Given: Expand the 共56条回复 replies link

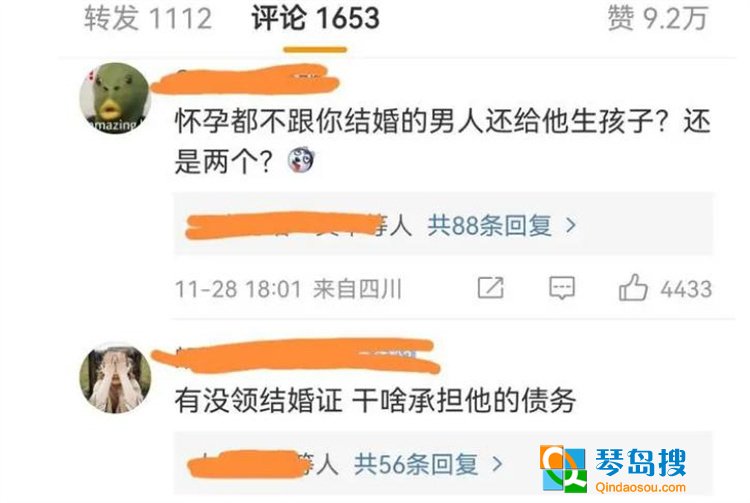Looking at the screenshot, I should point(416,464).
